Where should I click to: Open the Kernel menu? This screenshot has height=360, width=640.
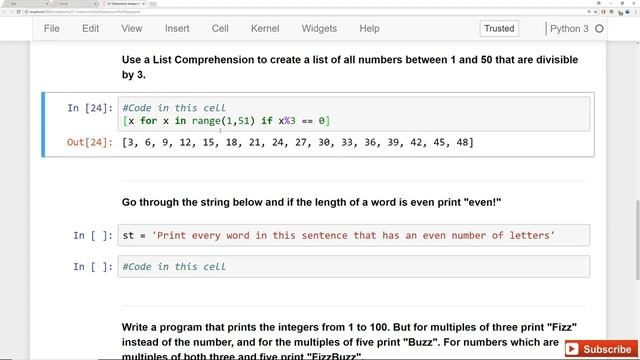265,29
